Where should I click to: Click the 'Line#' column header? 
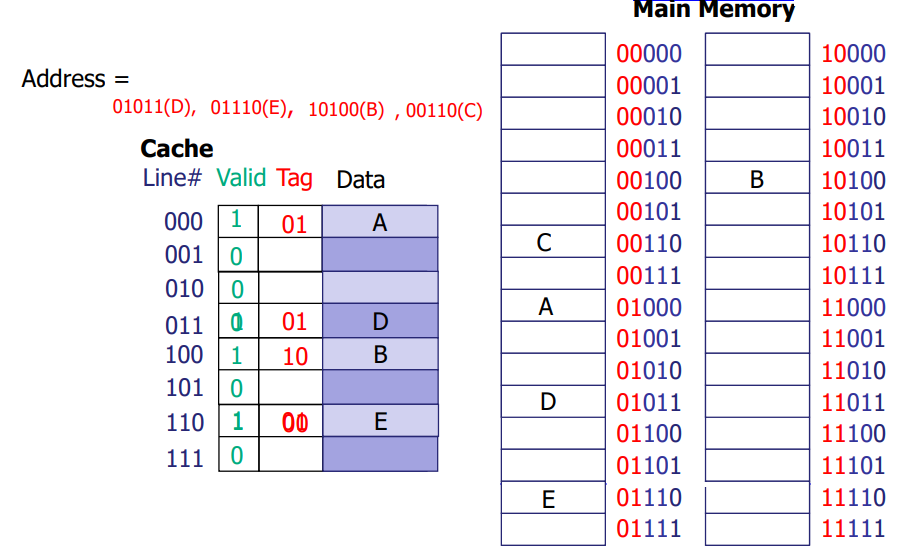pyautogui.click(x=172, y=178)
